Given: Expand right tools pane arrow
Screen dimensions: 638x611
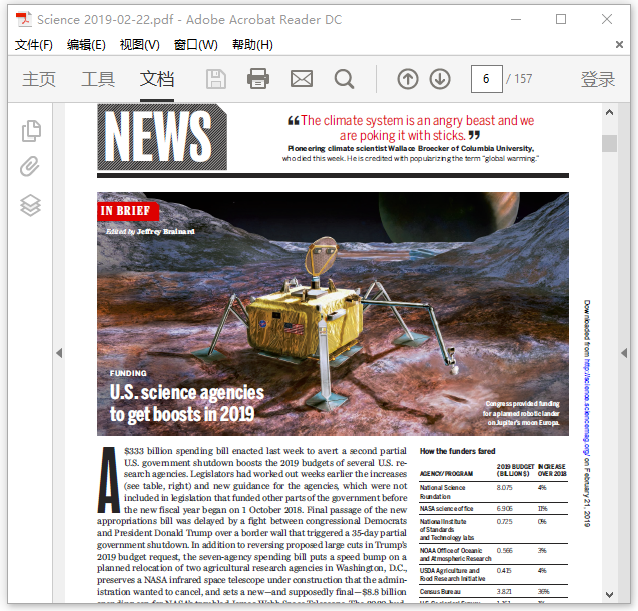Looking at the screenshot, I should (624, 353).
